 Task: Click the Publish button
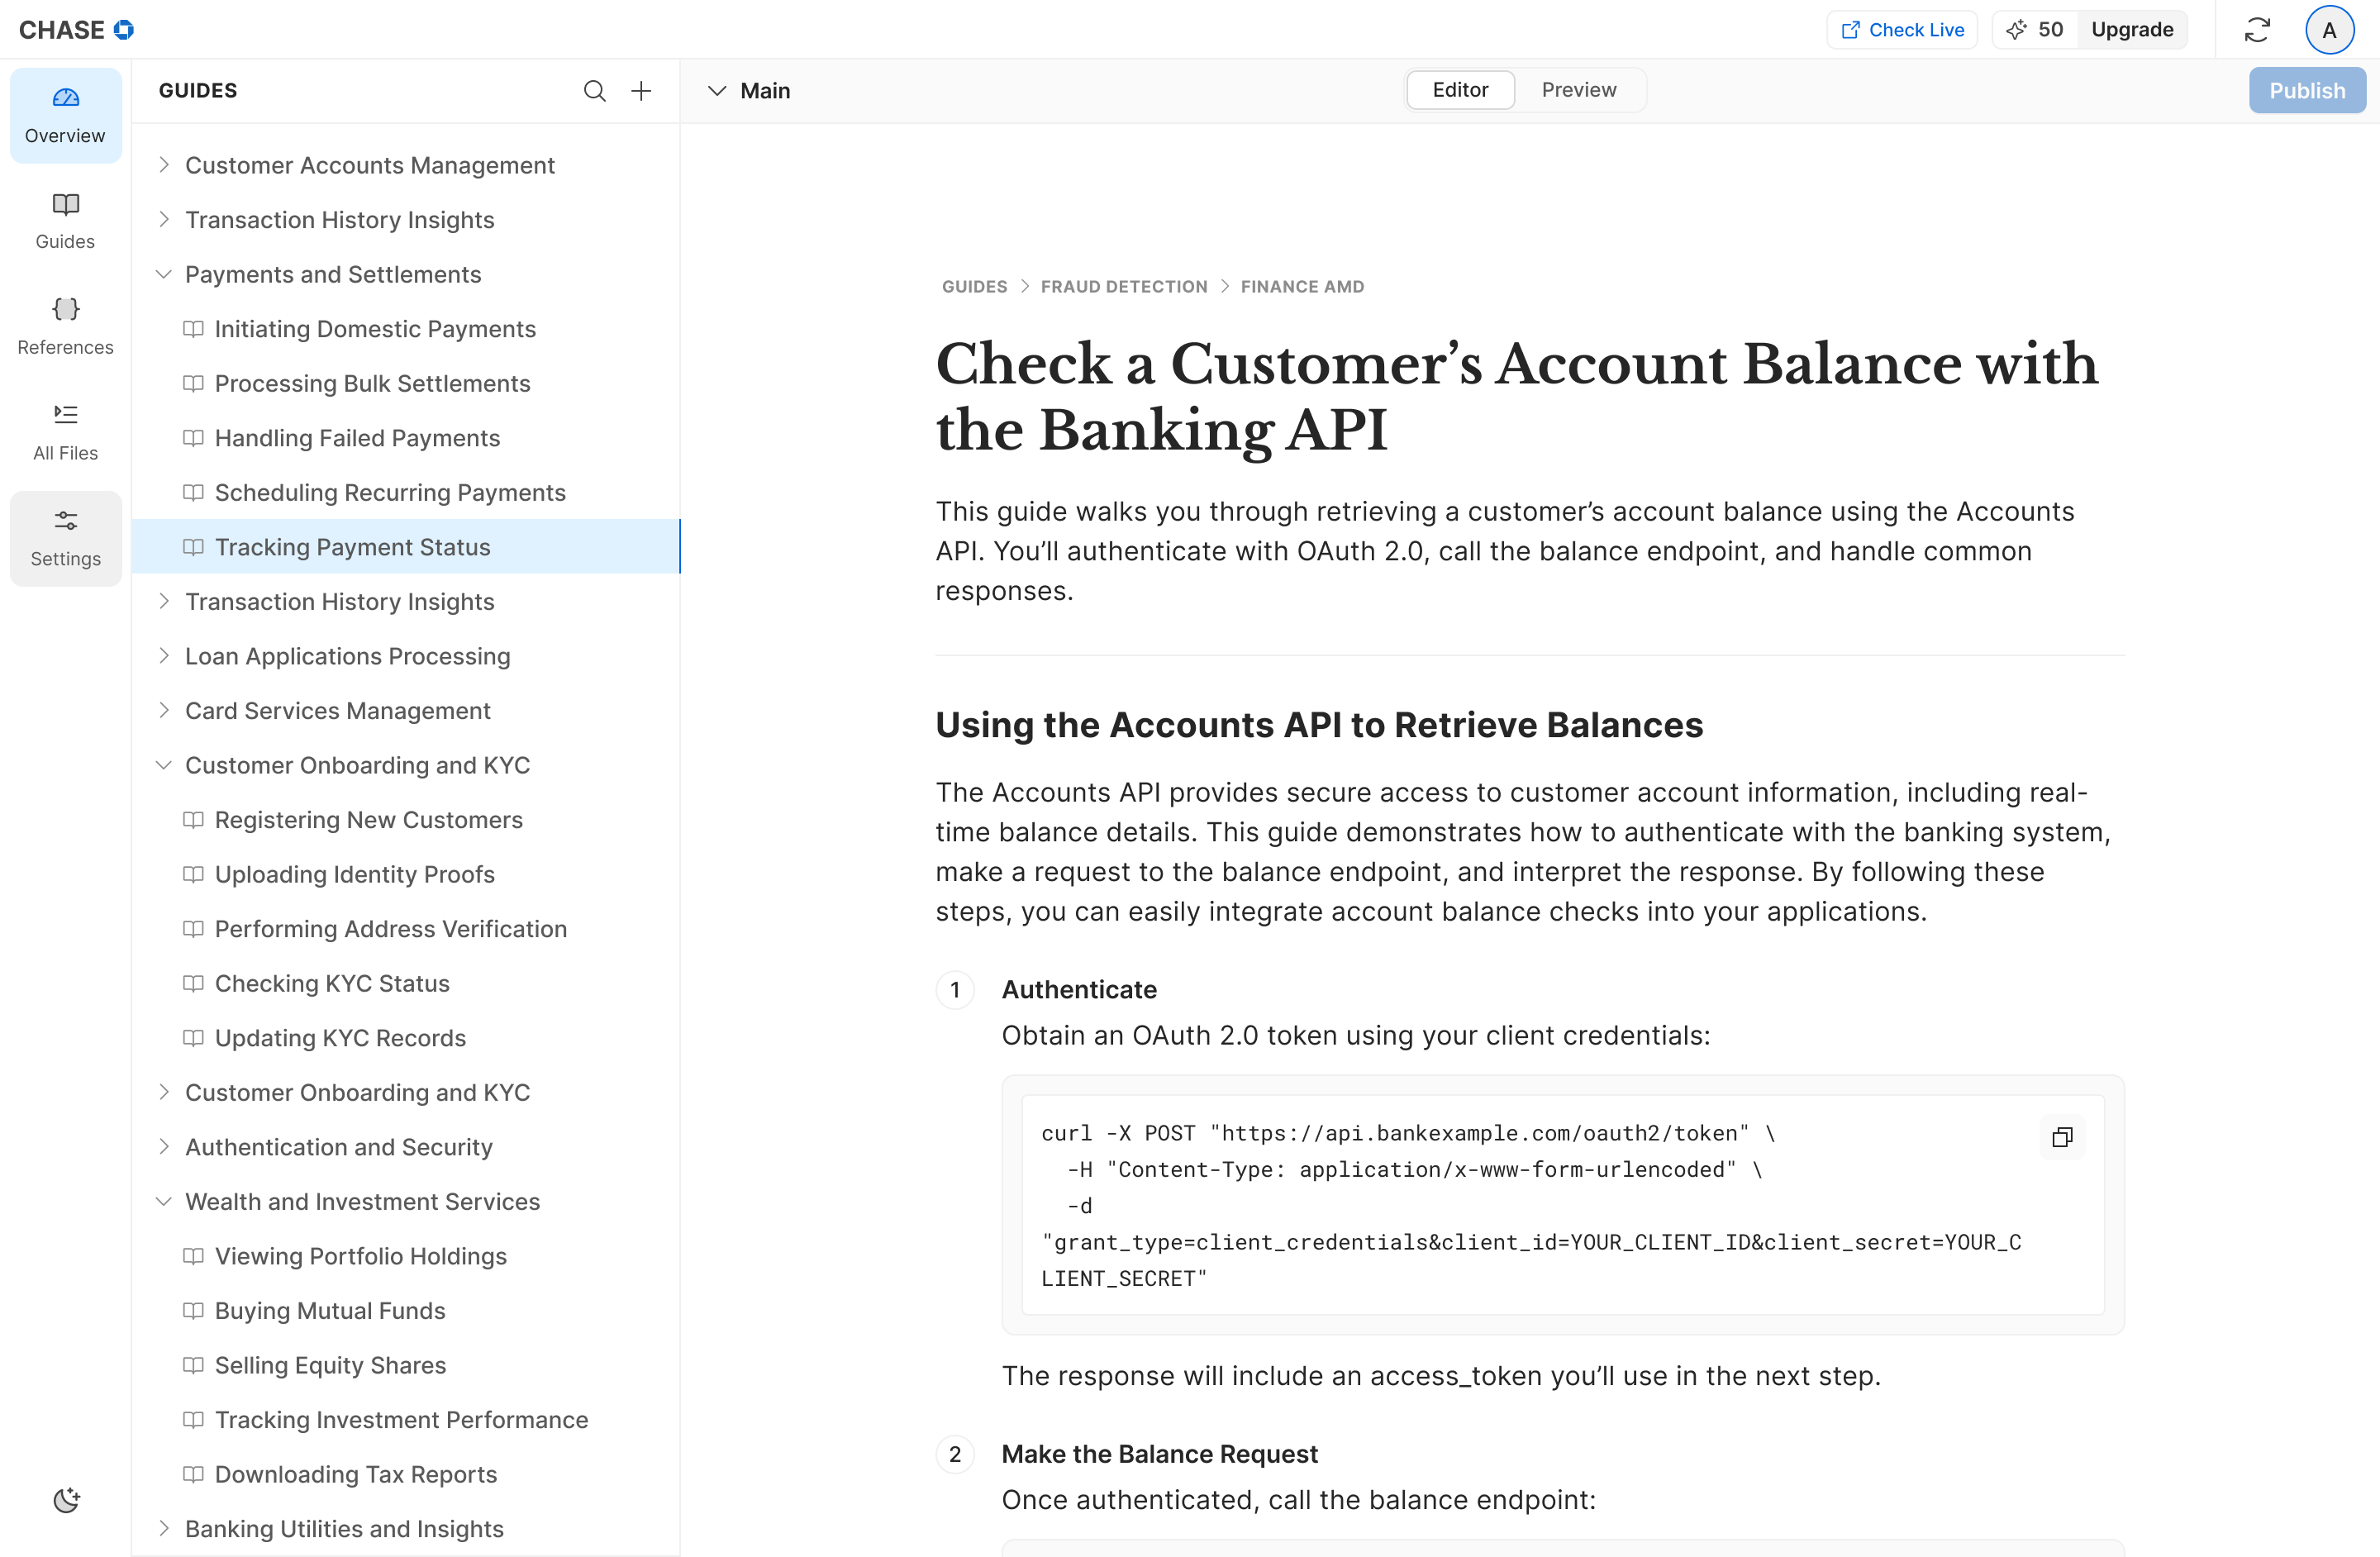click(x=2306, y=91)
